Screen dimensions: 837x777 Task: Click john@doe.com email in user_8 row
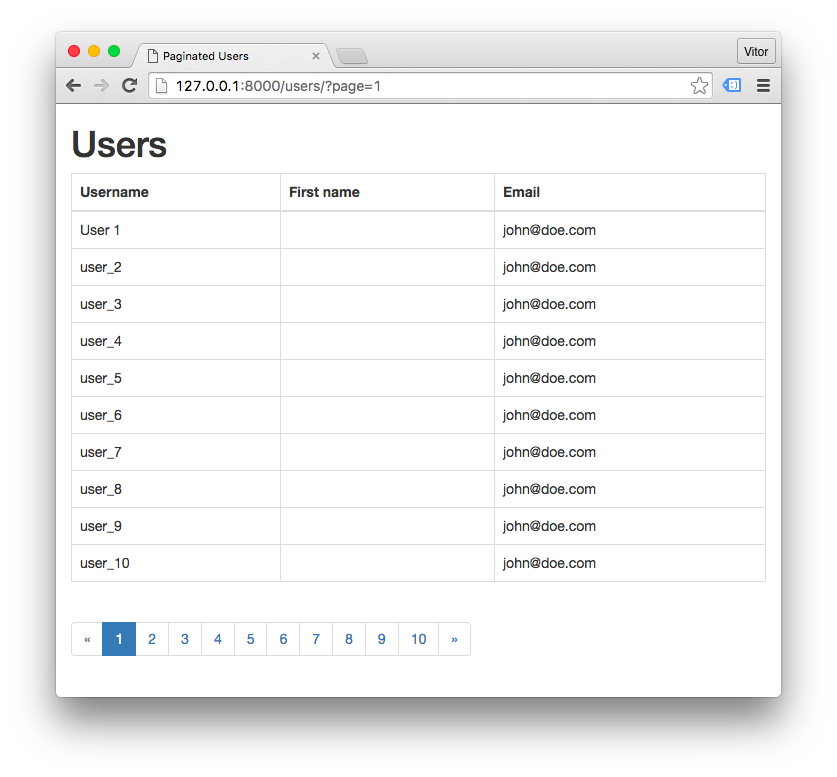pos(549,489)
